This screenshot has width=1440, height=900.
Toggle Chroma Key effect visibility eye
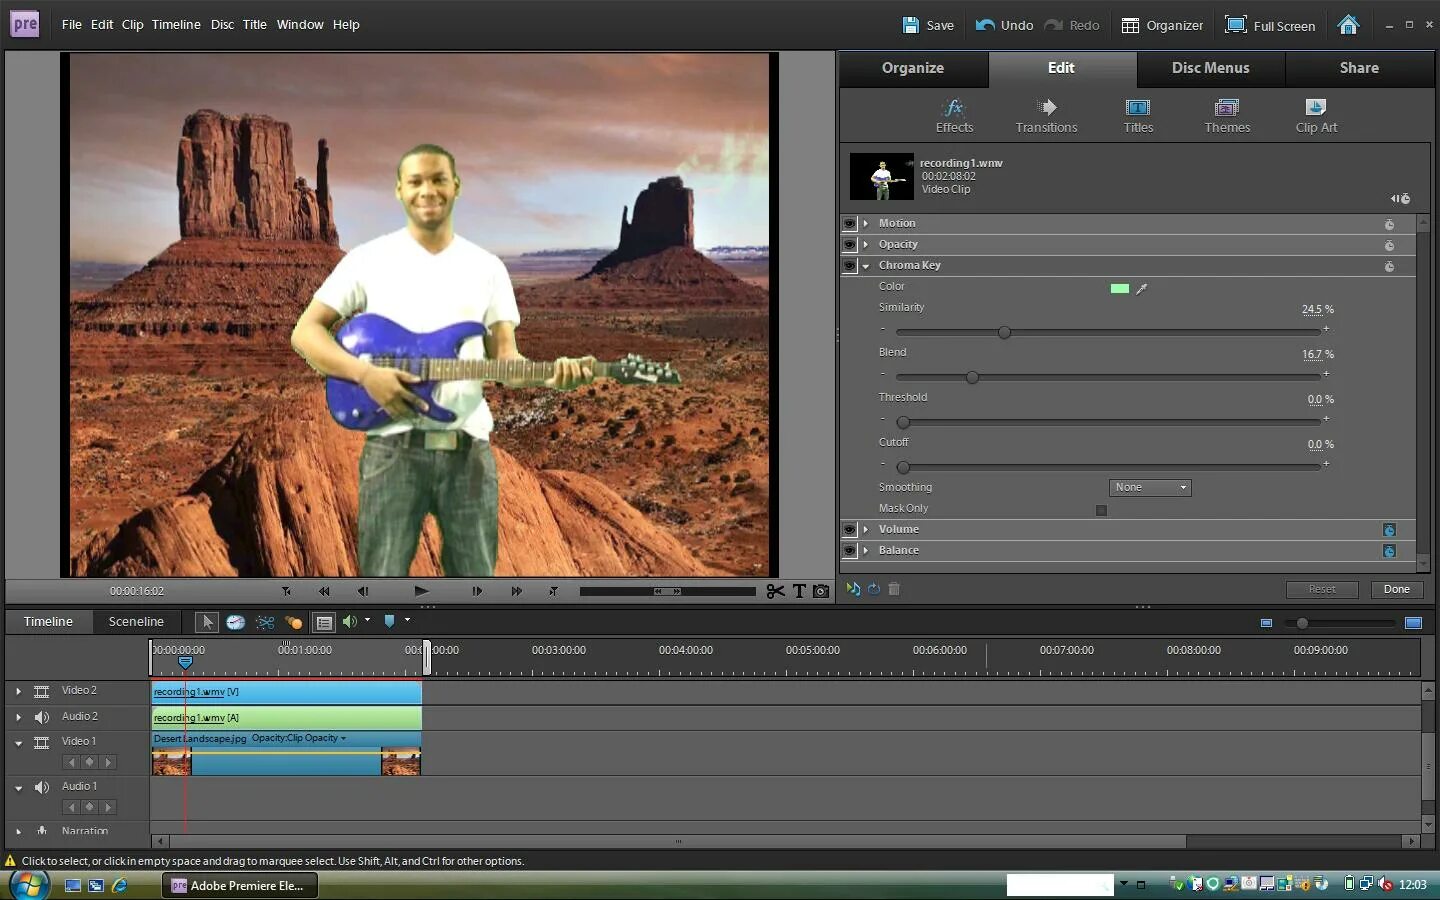point(849,266)
